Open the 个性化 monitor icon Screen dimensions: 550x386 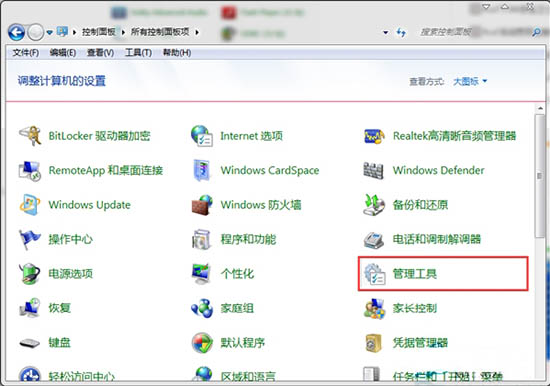[201, 273]
